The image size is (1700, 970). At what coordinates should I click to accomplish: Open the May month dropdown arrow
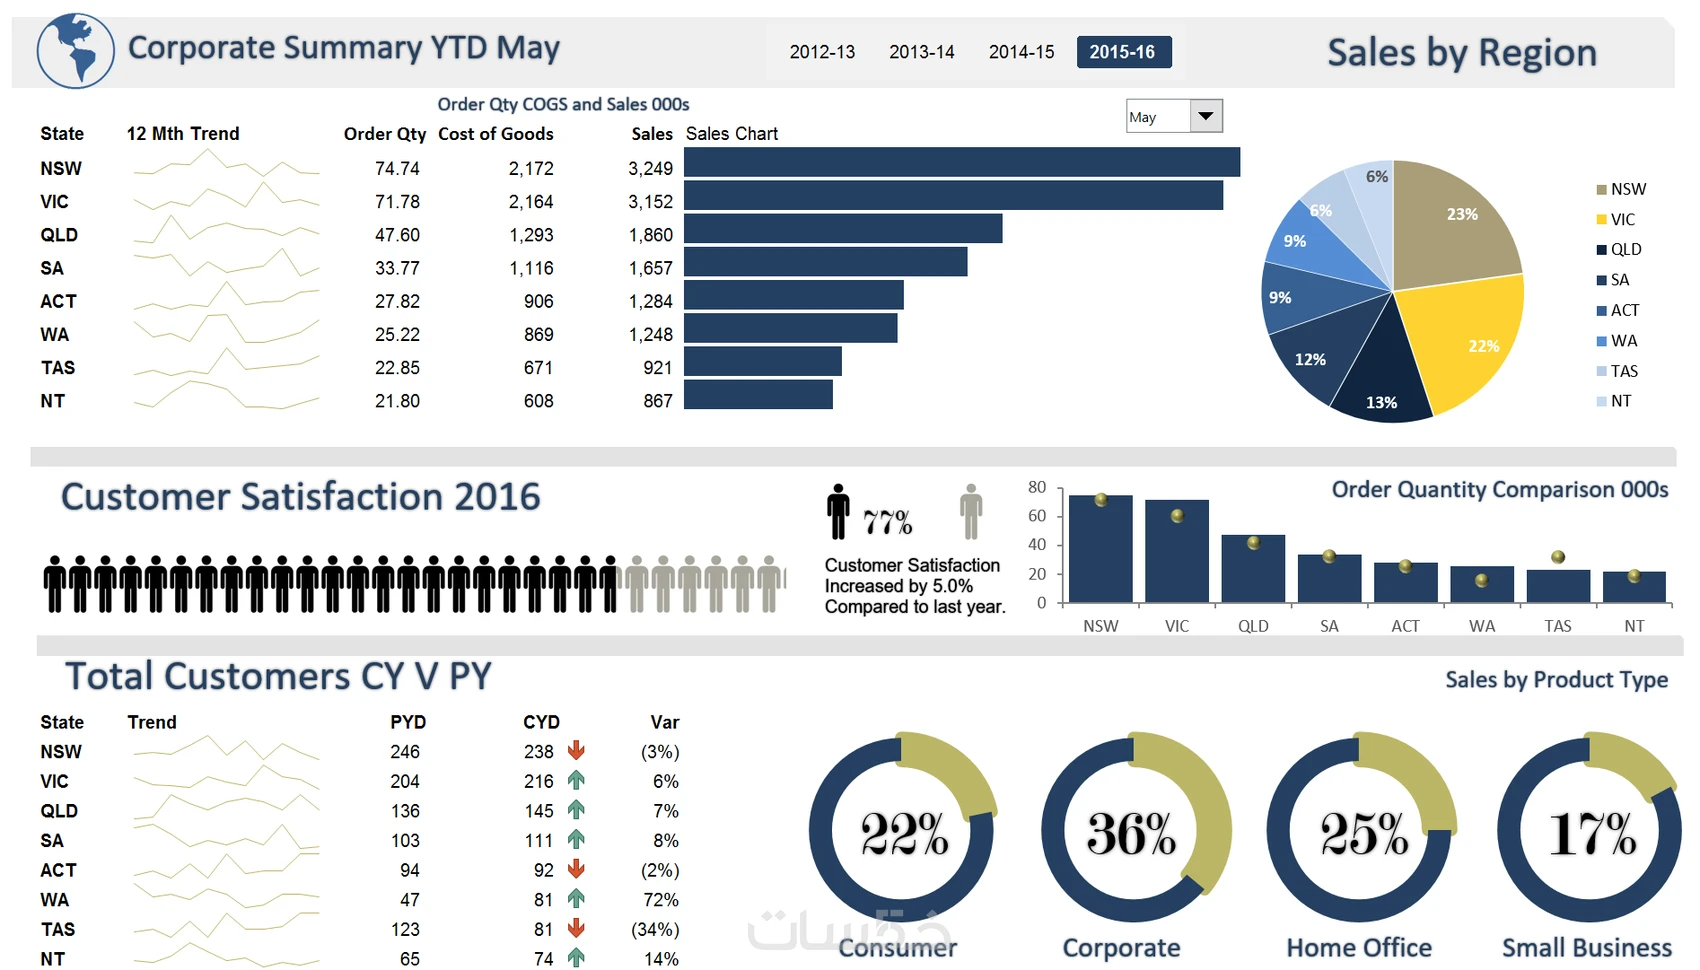[1206, 116]
